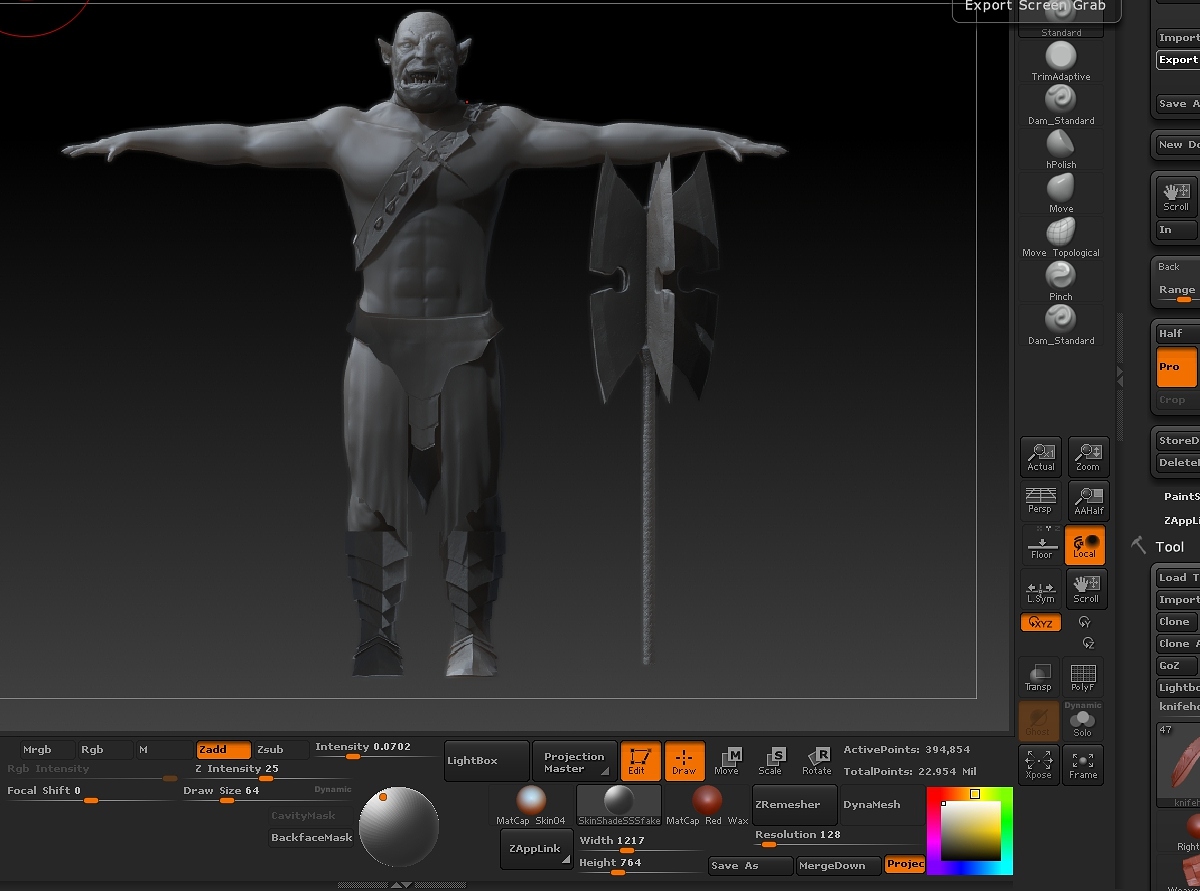Click the light direction sphere preview

[x=399, y=827]
